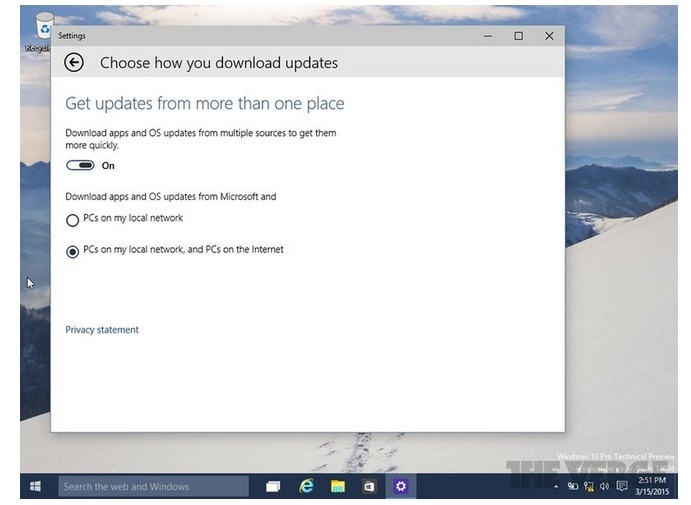Open the Store app from the taskbar
This screenshot has height=505, width=691.
369,486
